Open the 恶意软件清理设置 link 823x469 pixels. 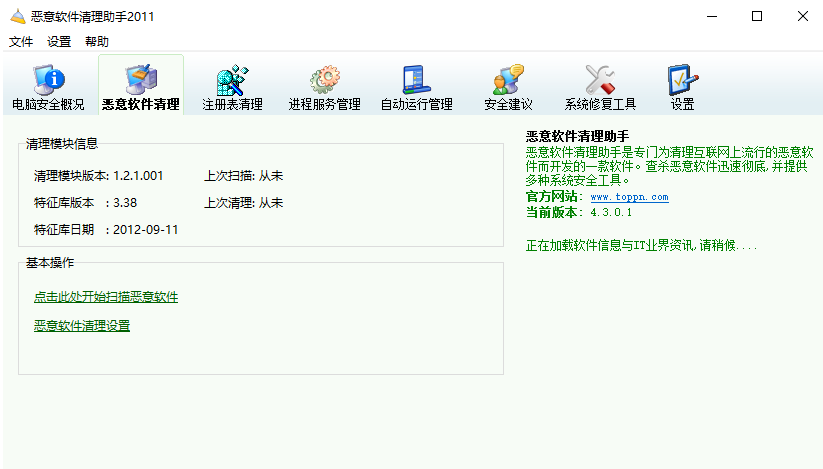click(x=82, y=326)
